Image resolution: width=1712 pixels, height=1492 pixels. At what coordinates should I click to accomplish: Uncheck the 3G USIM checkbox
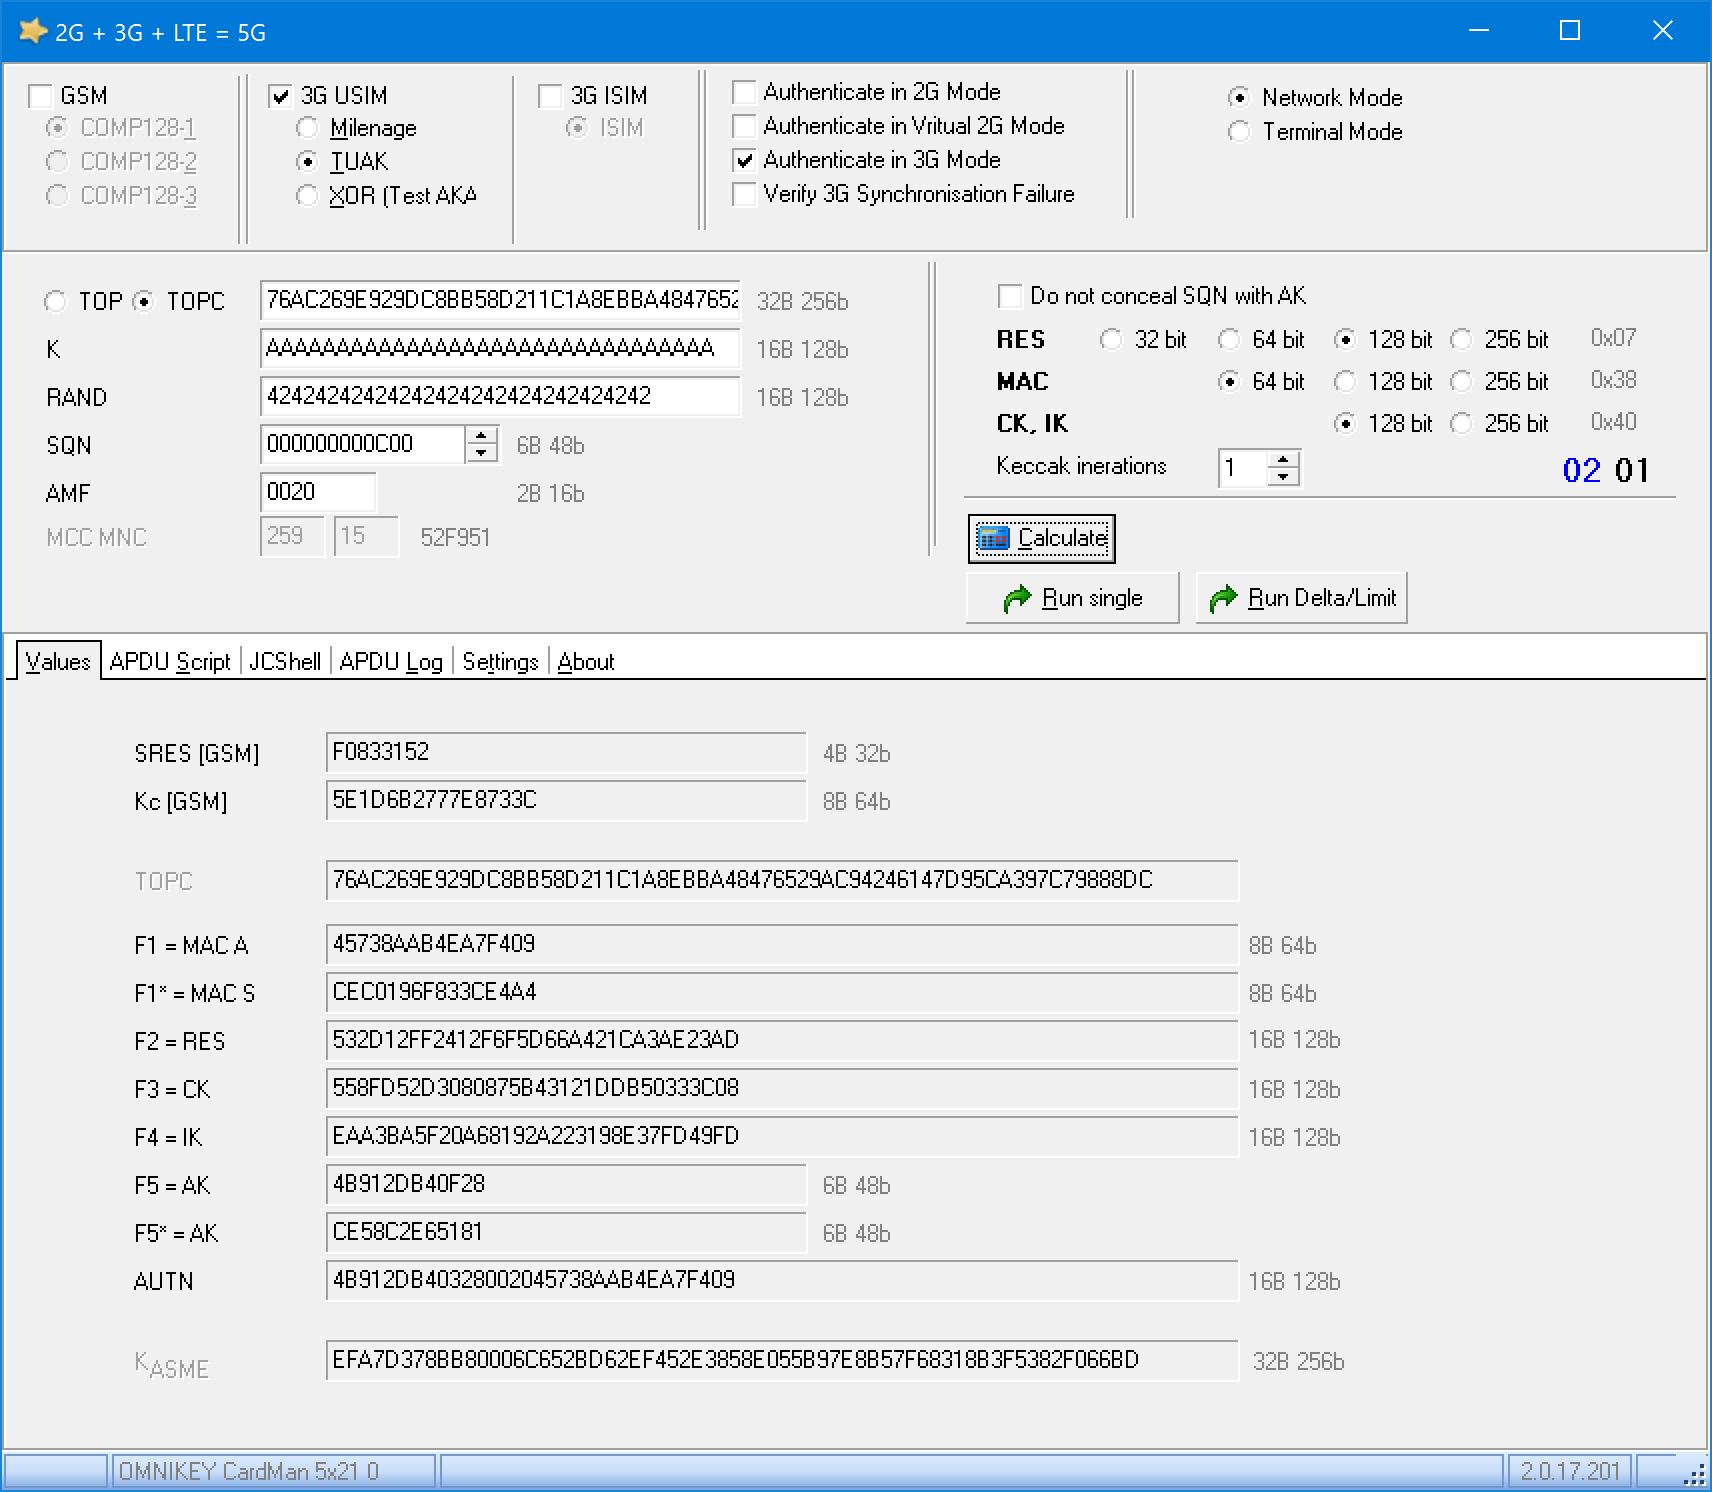pos(281,96)
